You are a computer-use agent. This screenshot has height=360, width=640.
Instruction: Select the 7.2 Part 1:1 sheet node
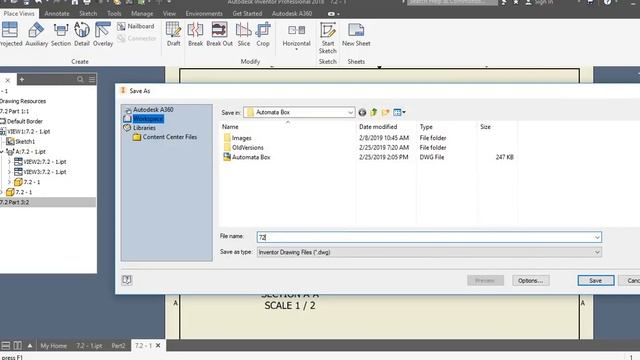[x=15, y=111]
